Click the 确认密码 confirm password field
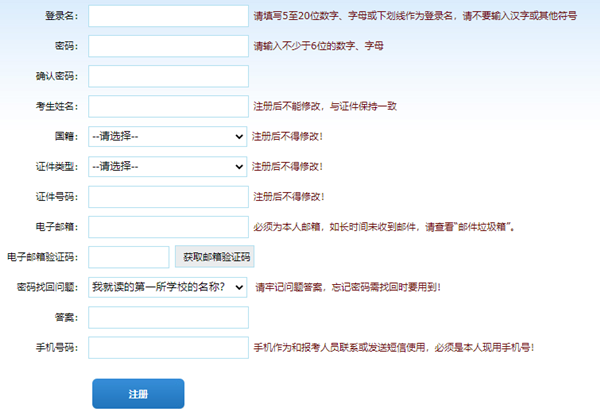 167,76
